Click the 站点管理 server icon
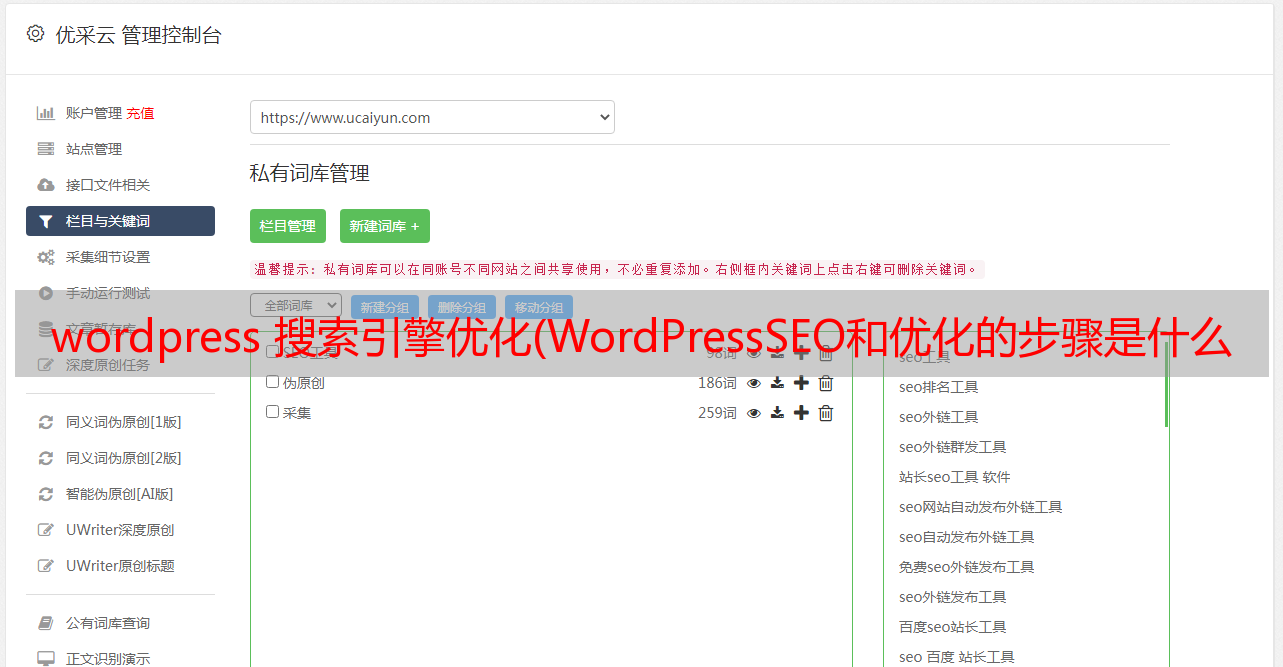The width and height of the screenshot is (1283, 667). (x=45, y=149)
